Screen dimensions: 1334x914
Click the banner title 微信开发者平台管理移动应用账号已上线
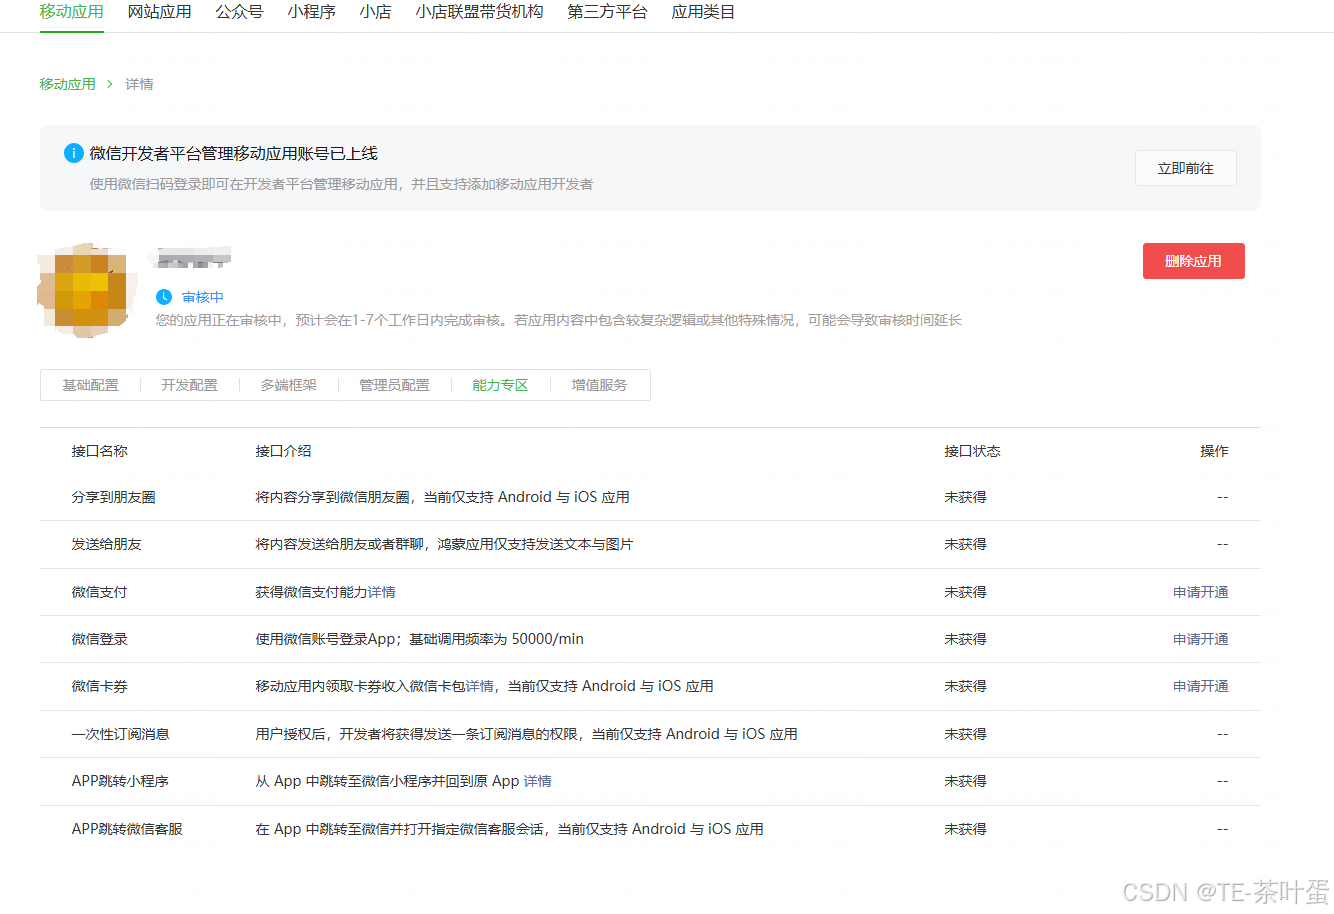pyautogui.click(x=234, y=153)
